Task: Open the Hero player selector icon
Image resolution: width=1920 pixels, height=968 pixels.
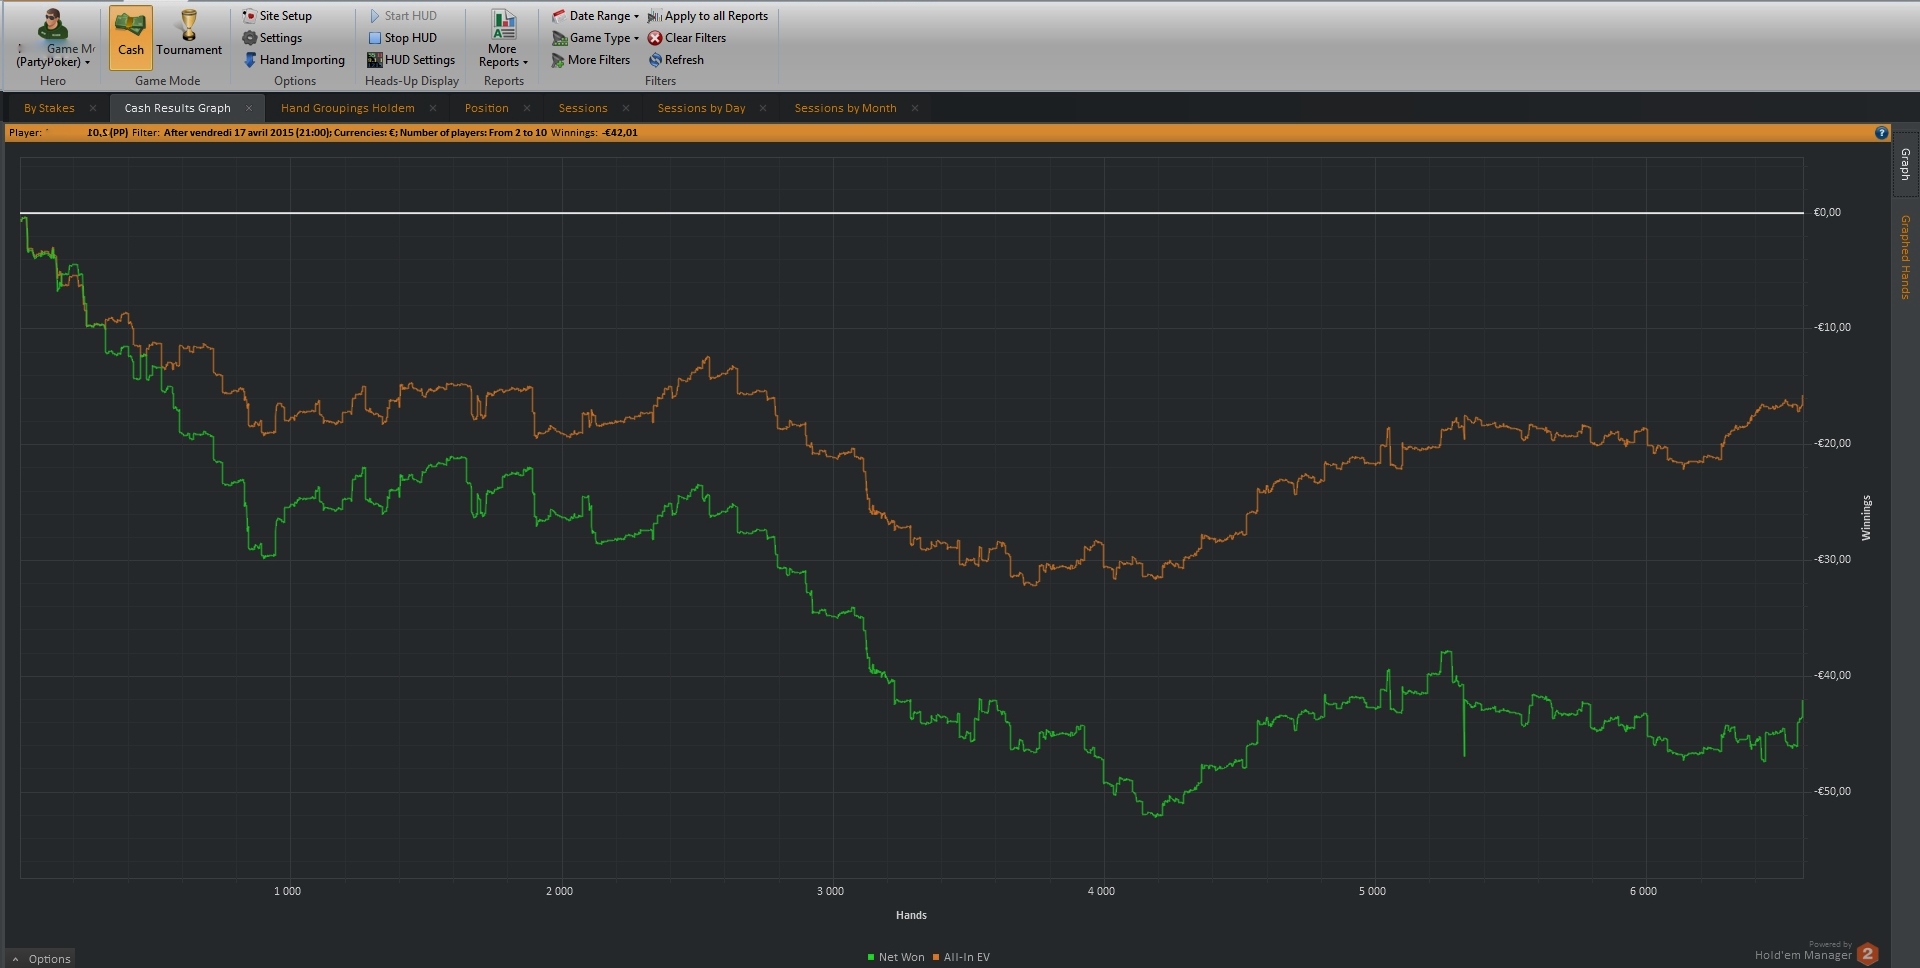Action: coord(53,24)
